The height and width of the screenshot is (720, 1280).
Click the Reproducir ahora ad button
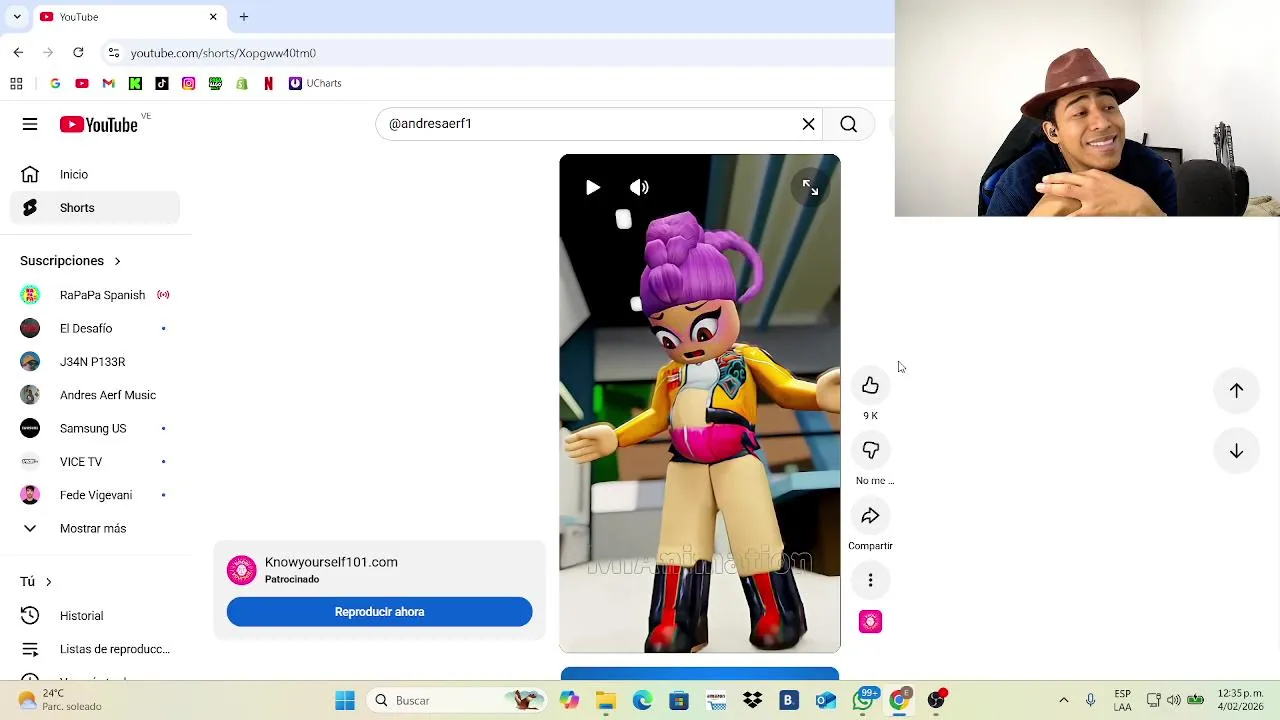pyautogui.click(x=379, y=612)
